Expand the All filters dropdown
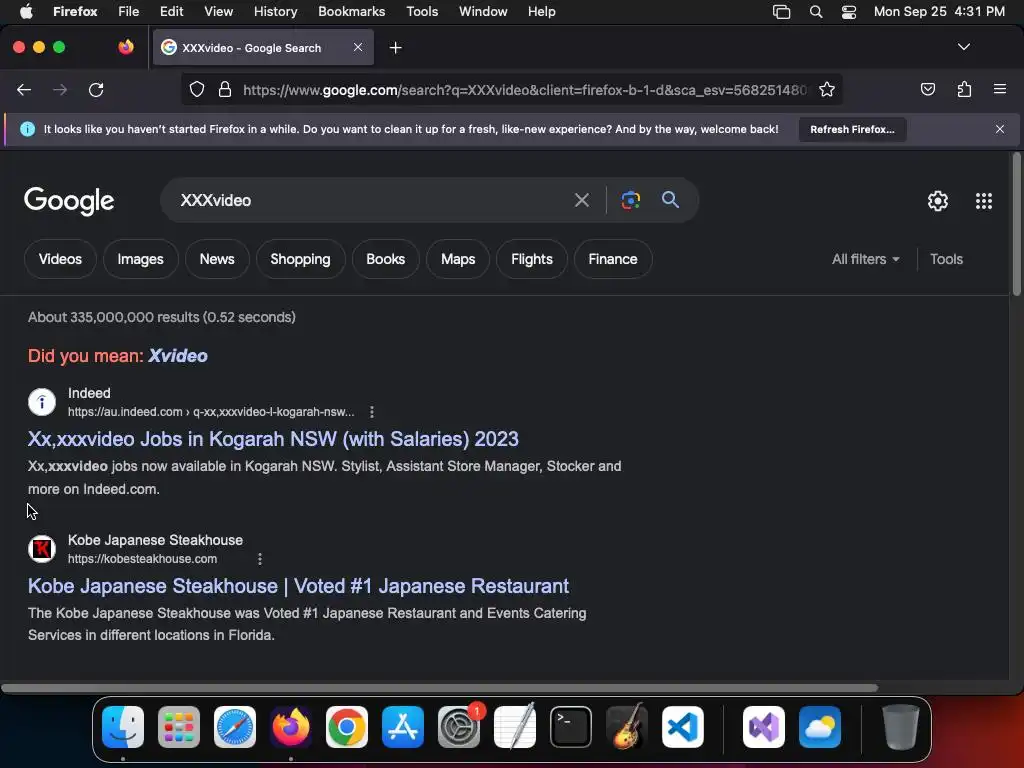This screenshot has height=768, width=1024. (x=865, y=259)
